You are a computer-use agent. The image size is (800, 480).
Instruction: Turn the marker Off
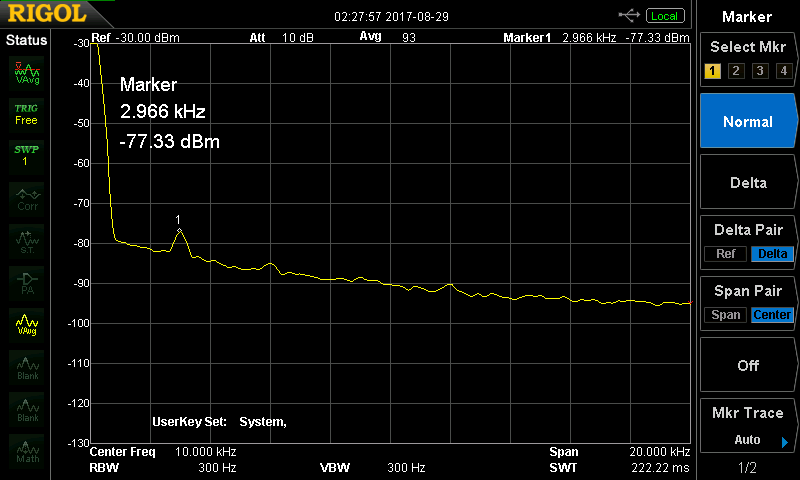click(x=747, y=365)
